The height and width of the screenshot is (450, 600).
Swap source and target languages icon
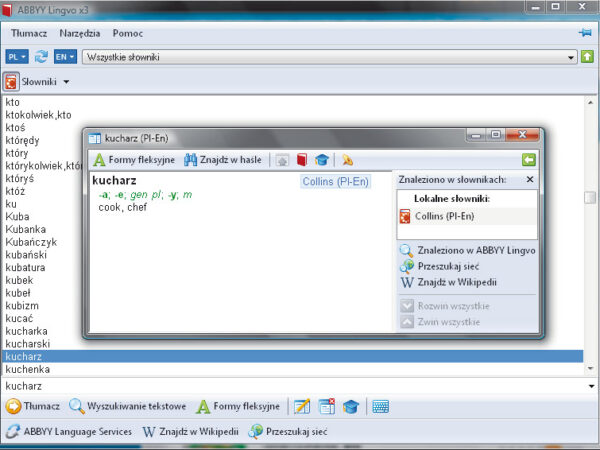(41, 57)
